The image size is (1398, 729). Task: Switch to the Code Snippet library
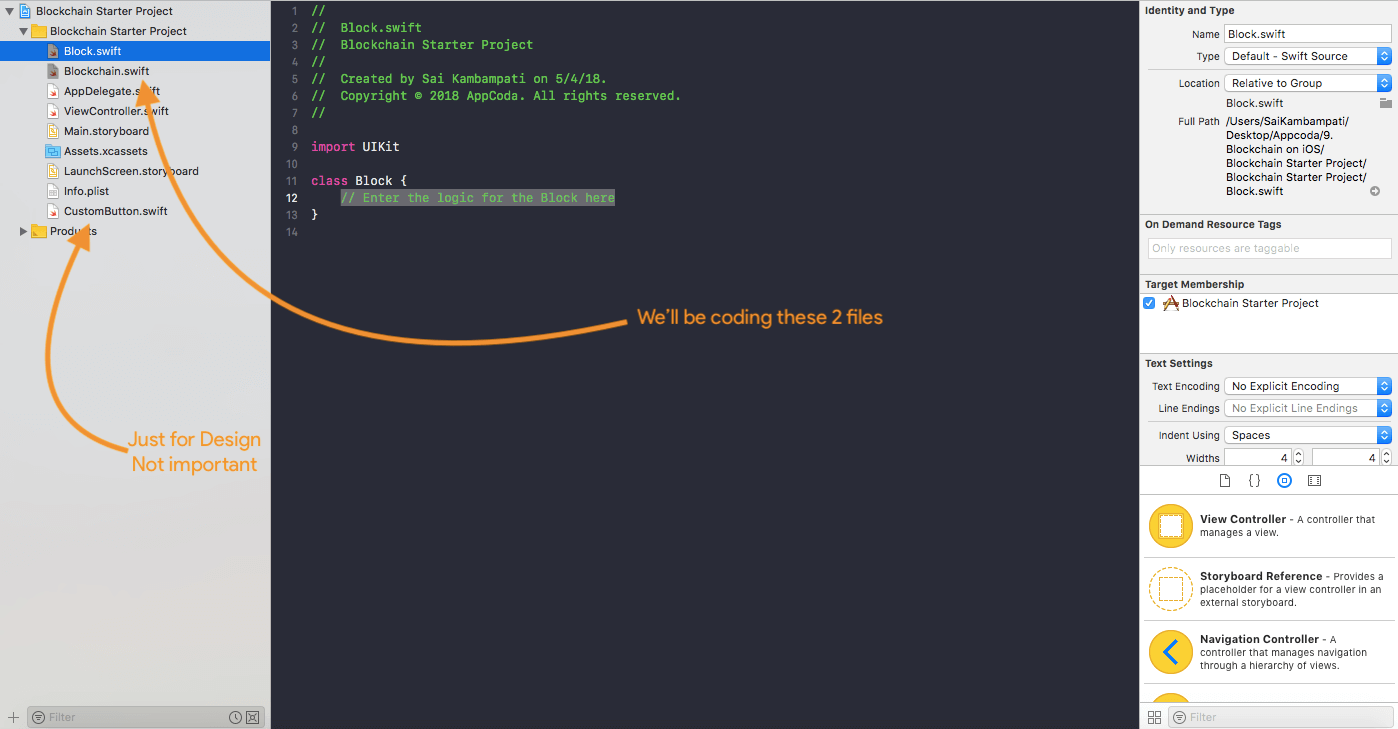coord(1254,481)
